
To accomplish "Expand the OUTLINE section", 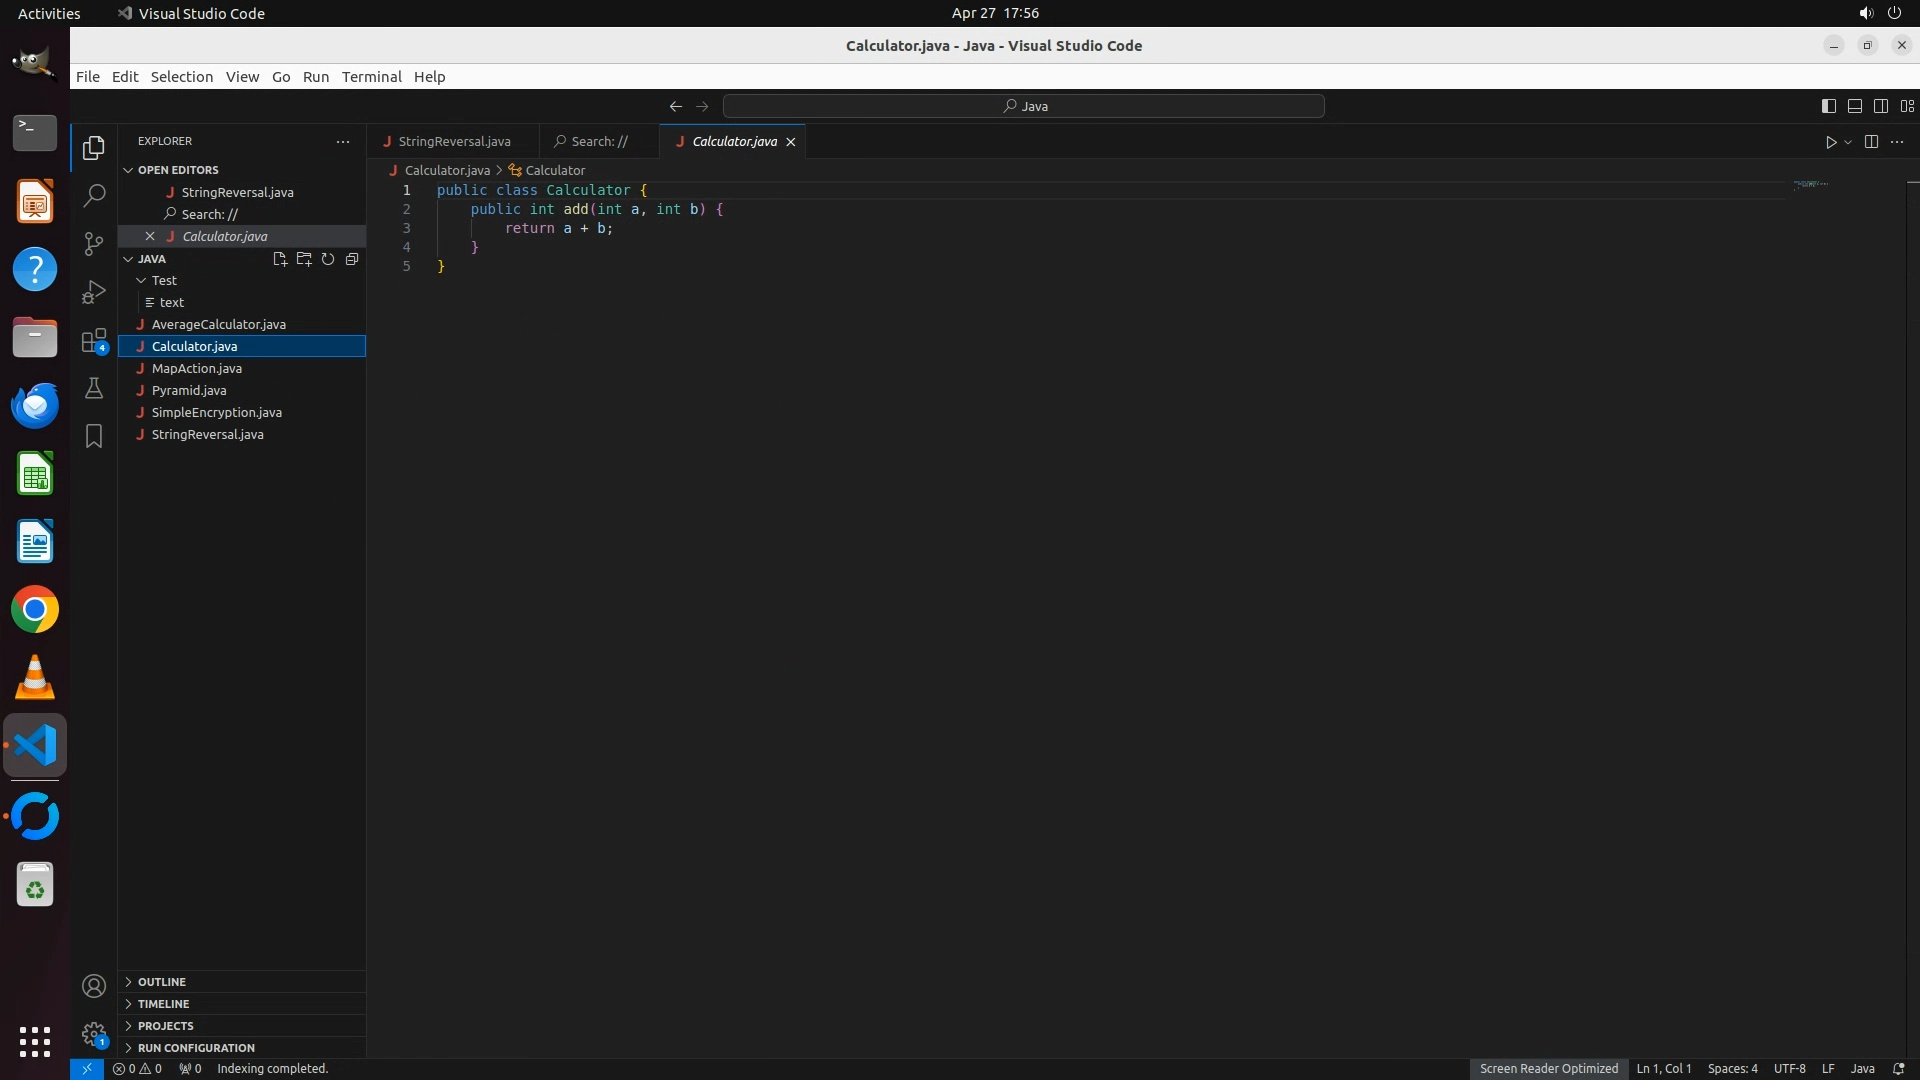I will [162, 982].
